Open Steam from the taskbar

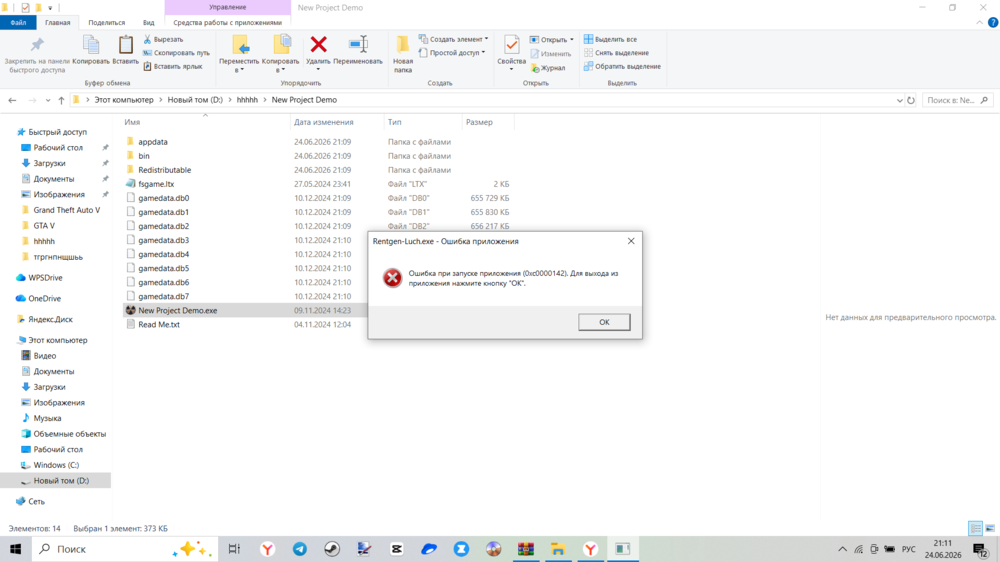[x=332, y=549]
